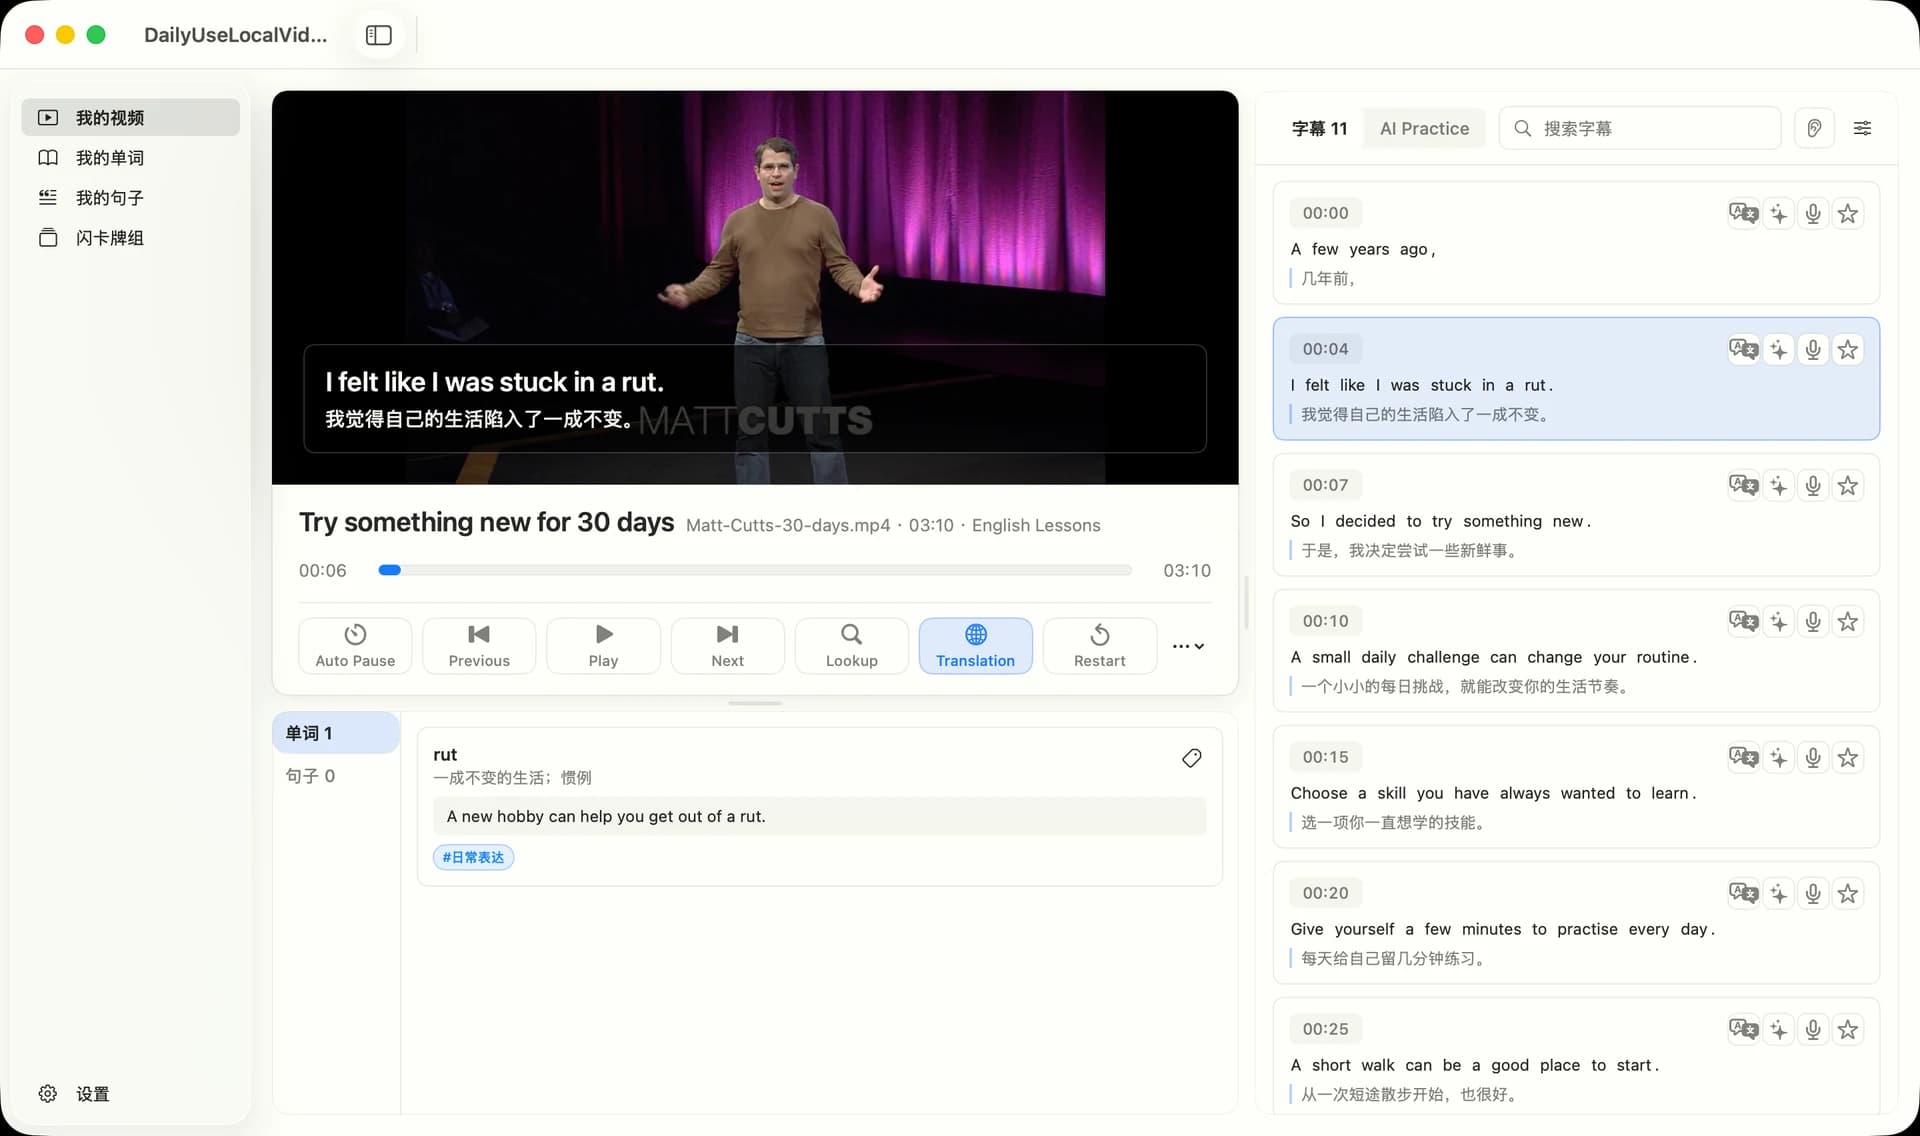Toggle the sidebar panel icon

coord(379,35)
